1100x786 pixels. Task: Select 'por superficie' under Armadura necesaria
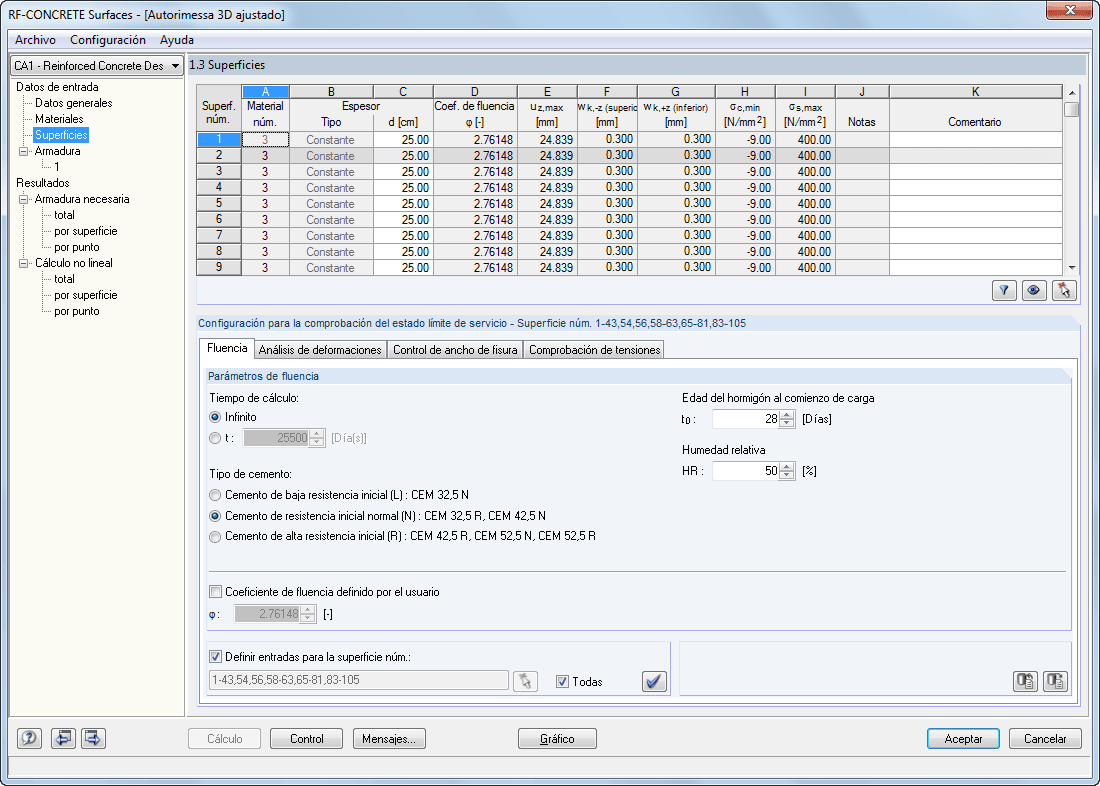(86, 232)
